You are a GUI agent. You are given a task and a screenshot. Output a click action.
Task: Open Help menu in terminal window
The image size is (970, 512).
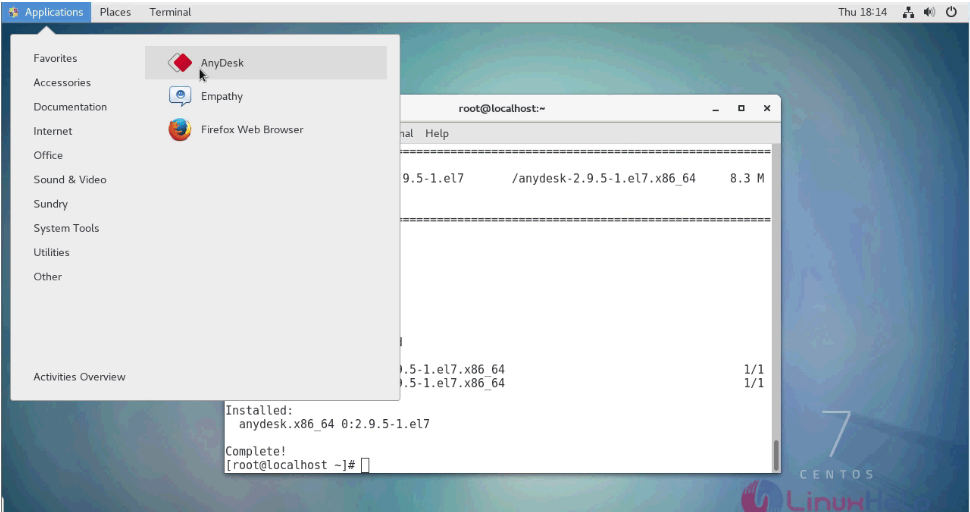coord(437,133)
